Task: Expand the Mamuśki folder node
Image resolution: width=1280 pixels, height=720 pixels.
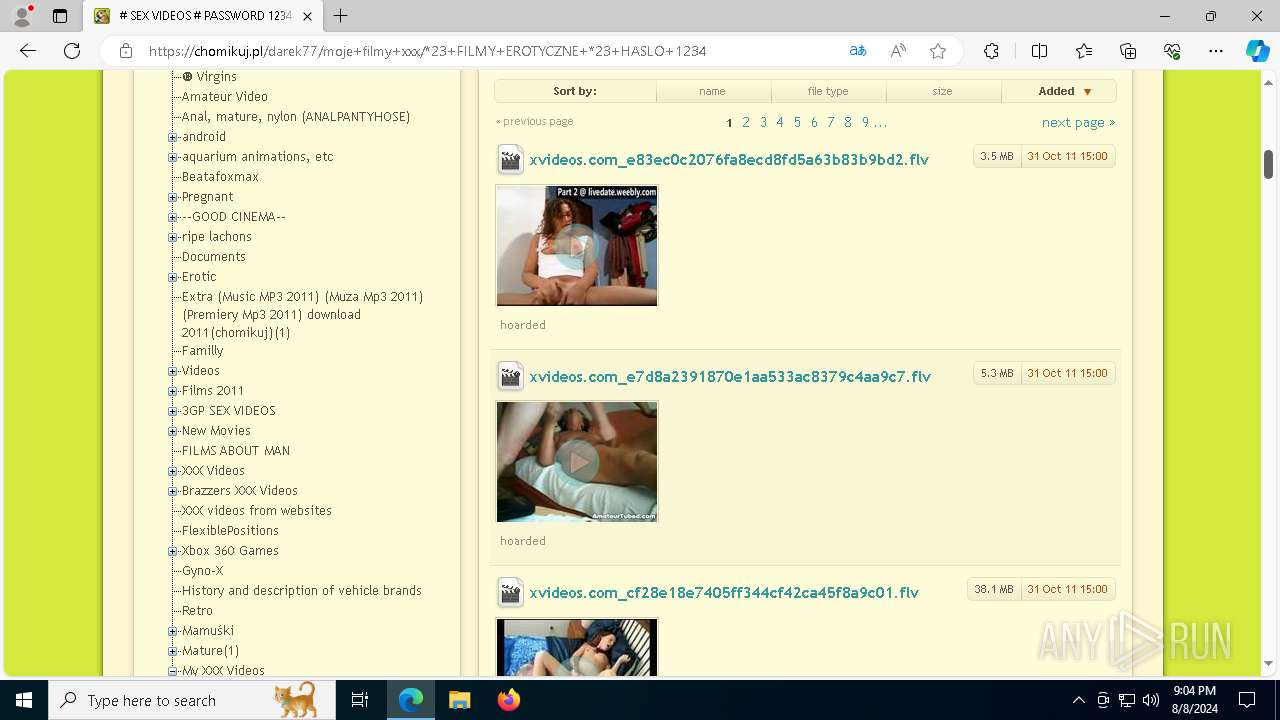Action: [x=172, y=631]
